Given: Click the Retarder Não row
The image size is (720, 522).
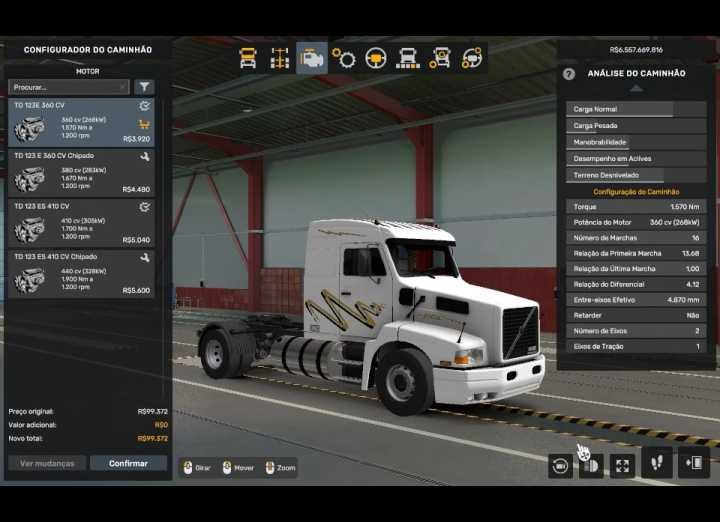Looking at the screenshot, I should tap(636, 316).
